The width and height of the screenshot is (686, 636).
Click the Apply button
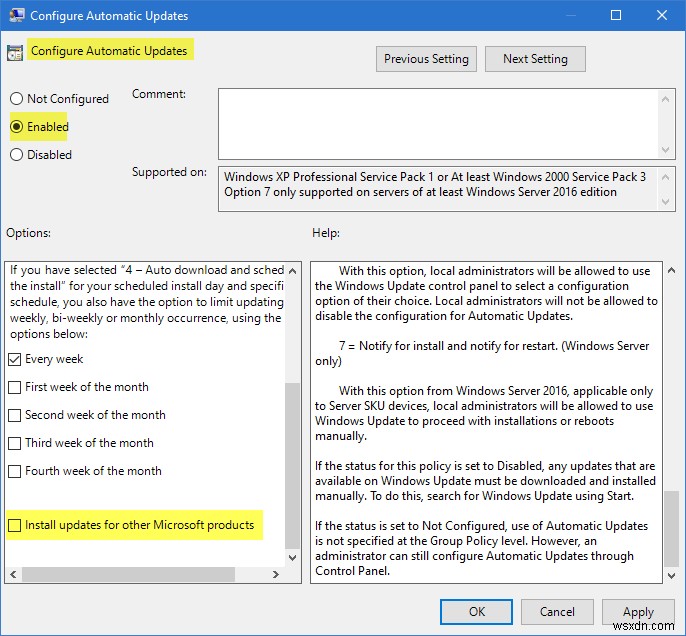[638, 612]
